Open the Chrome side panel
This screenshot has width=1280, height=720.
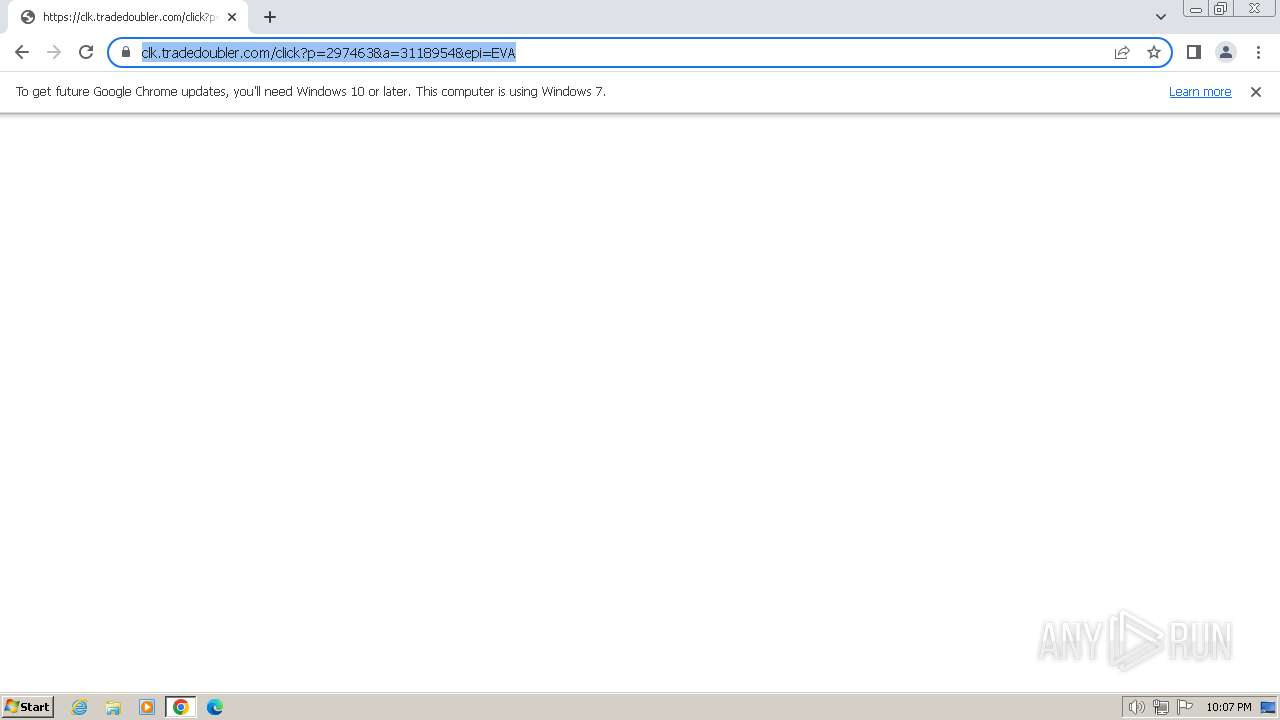[x=1194, y=52]
